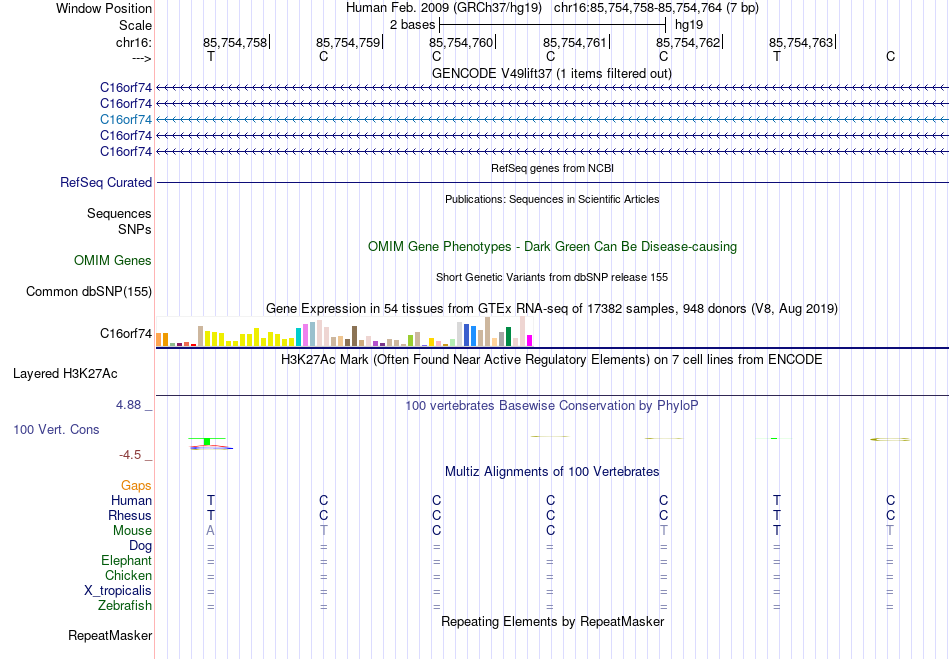This screenshot has width=950, height=659.
Task: Click the 2 bases scale bar label
Action: tap(412, 25)
